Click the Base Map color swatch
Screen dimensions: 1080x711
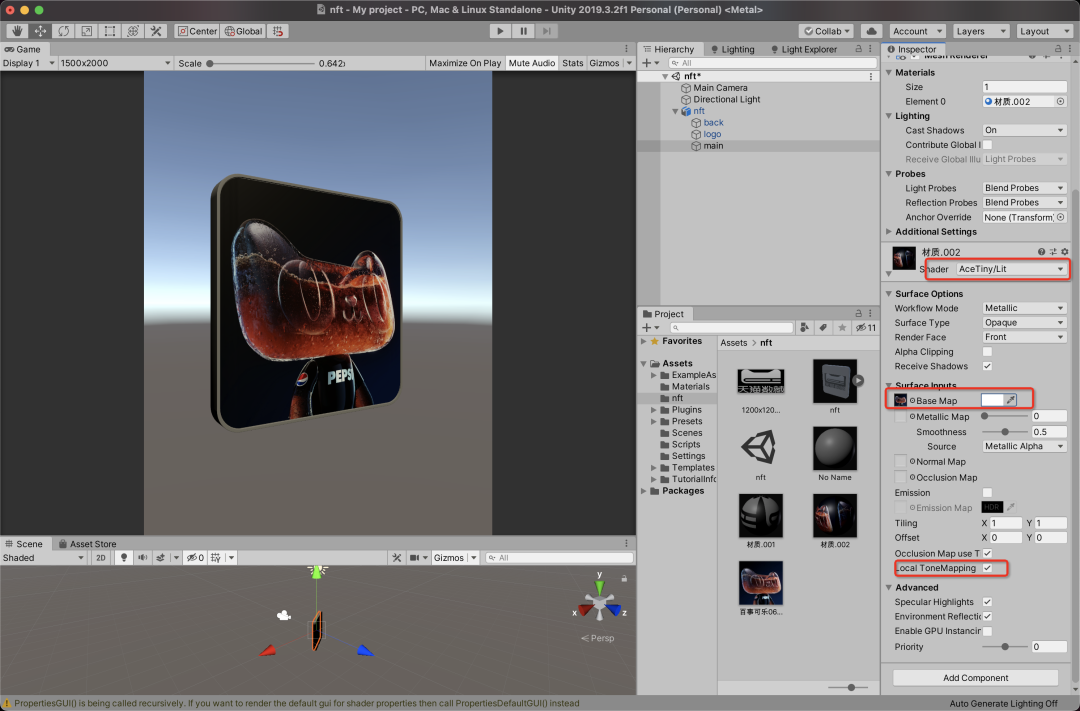pyautogui.click(x=992, y=400)
